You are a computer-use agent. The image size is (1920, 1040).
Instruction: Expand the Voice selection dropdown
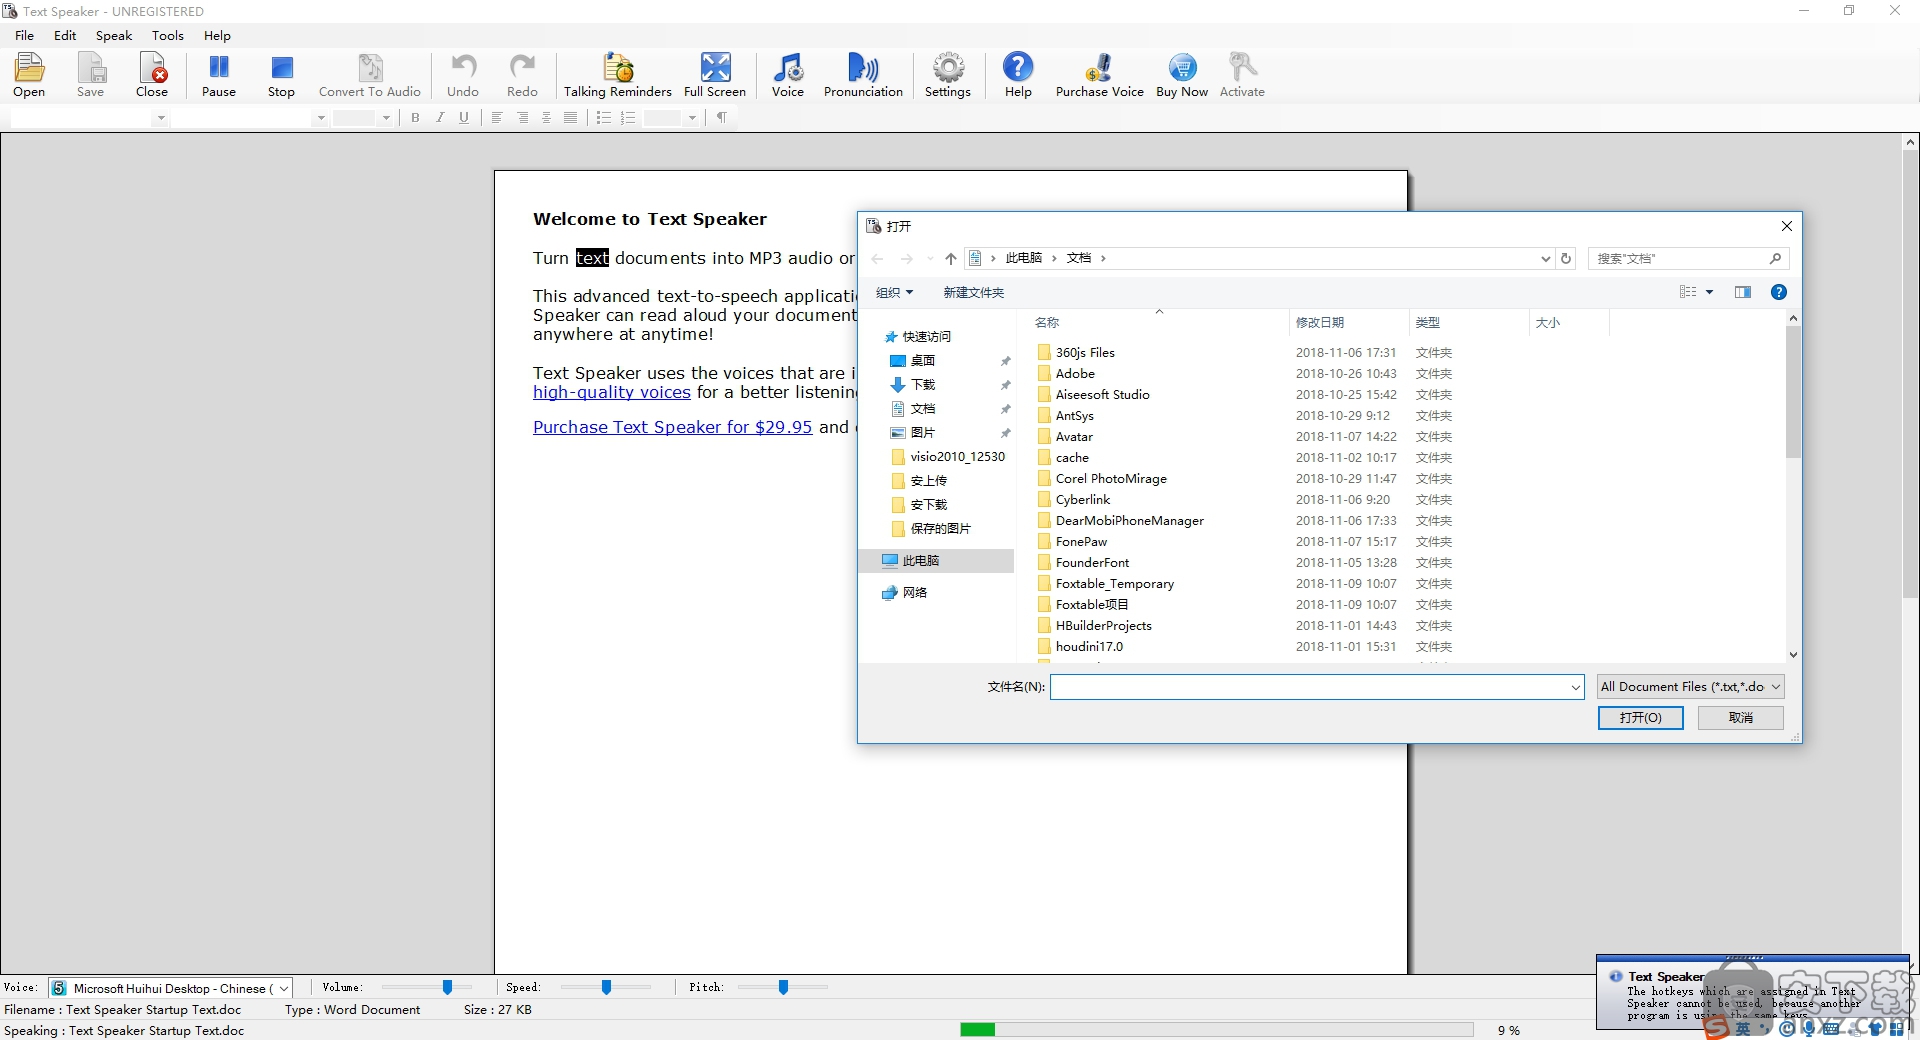click(284, 988)
